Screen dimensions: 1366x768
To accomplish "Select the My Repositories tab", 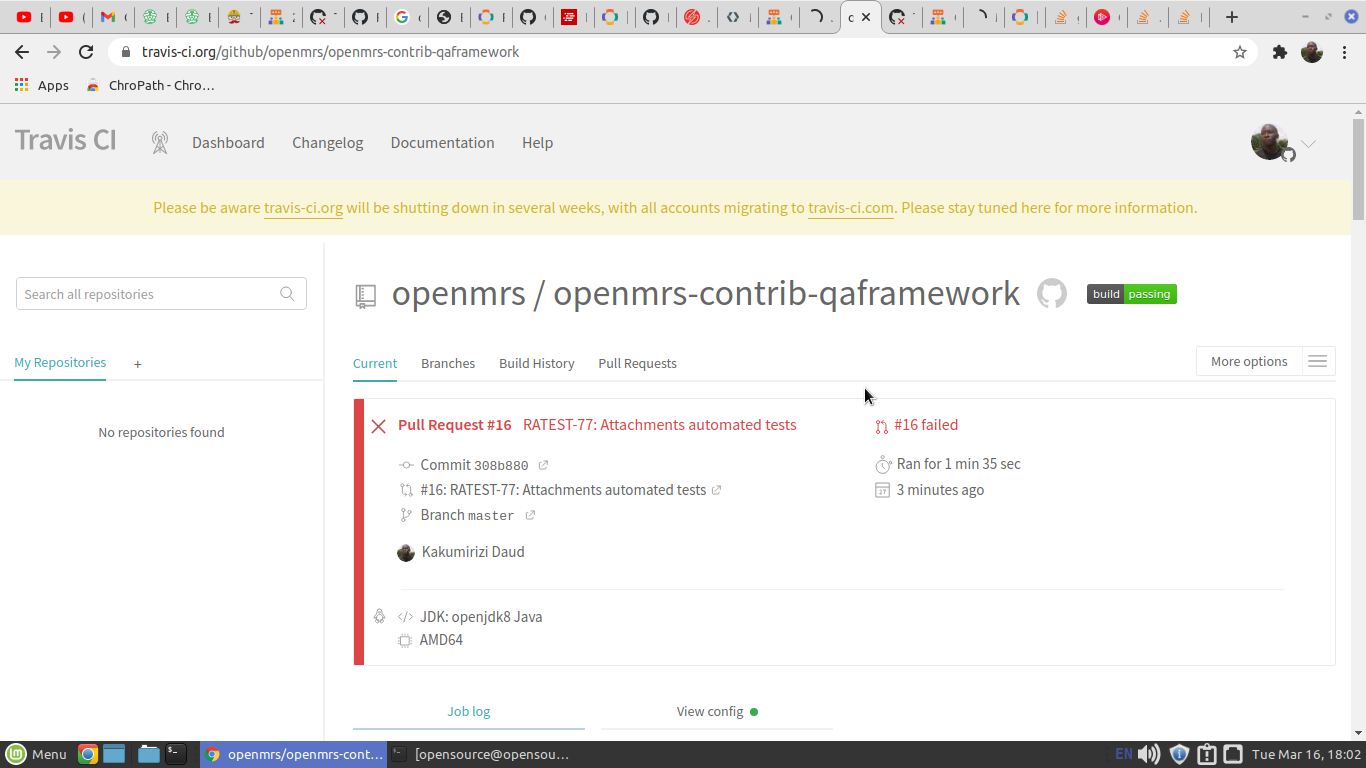I will tap(60, 362).
